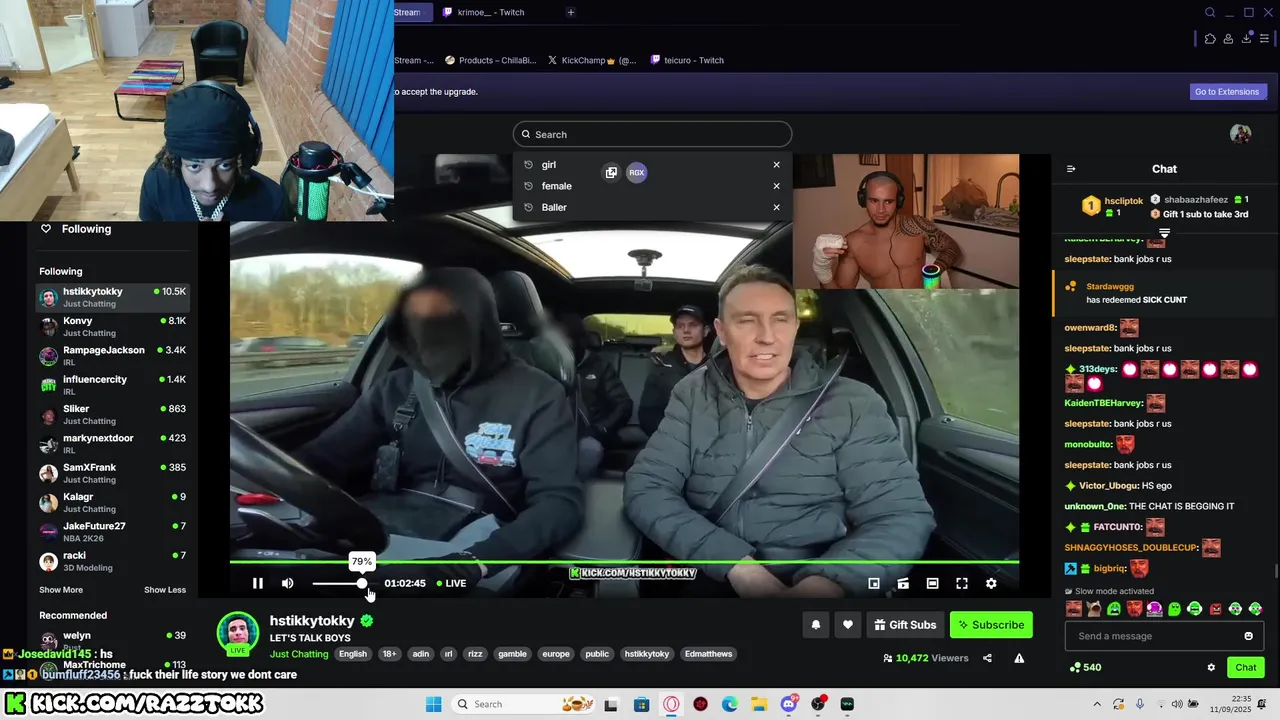Open Sliker channel in sidebar
The width and height of the screenshot is (1280, 720).
coord(113,415)
